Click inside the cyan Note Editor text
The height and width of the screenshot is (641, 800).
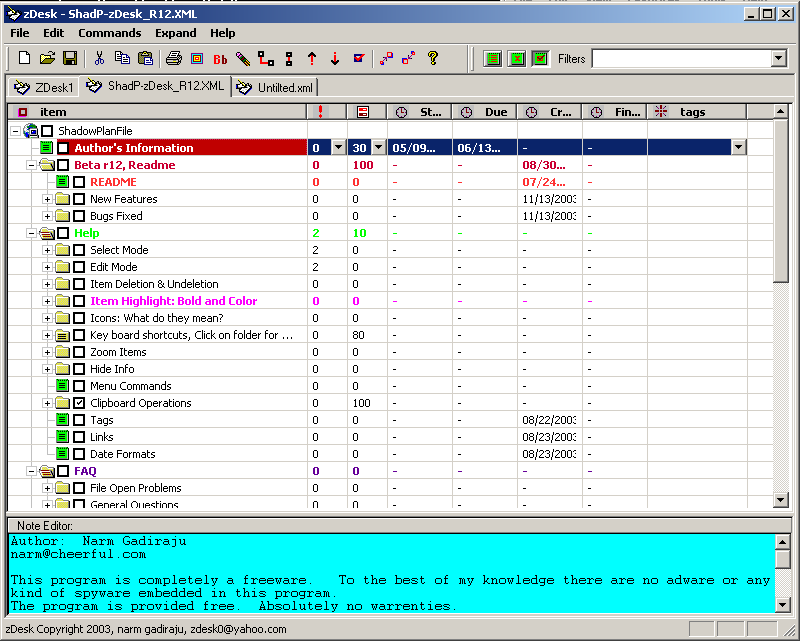tap(391, 573)
